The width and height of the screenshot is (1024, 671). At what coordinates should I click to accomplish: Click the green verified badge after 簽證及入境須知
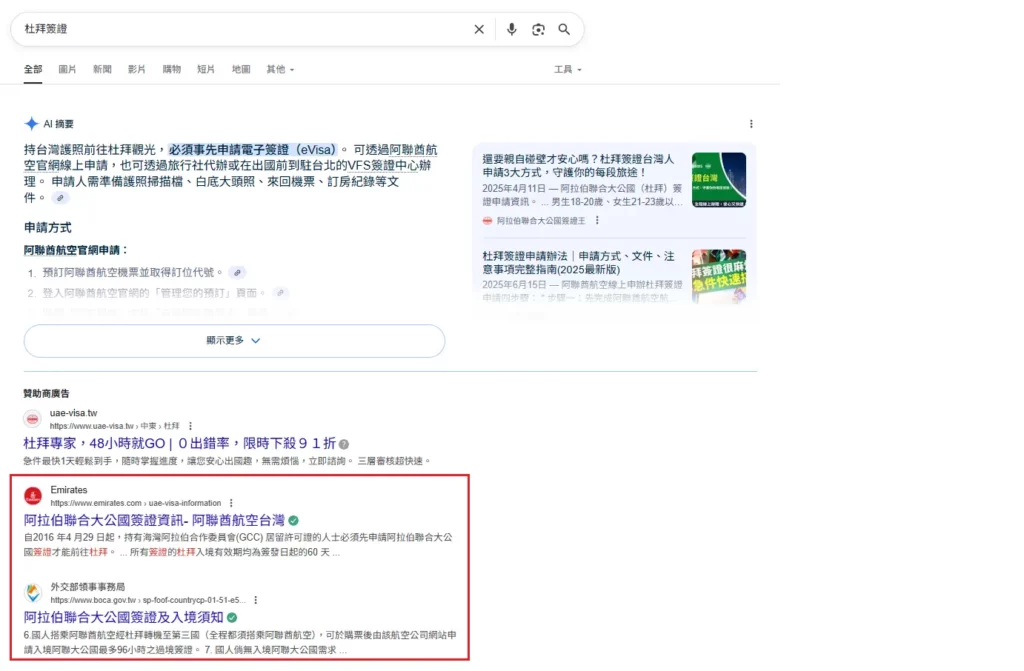(x=232, y=617)
